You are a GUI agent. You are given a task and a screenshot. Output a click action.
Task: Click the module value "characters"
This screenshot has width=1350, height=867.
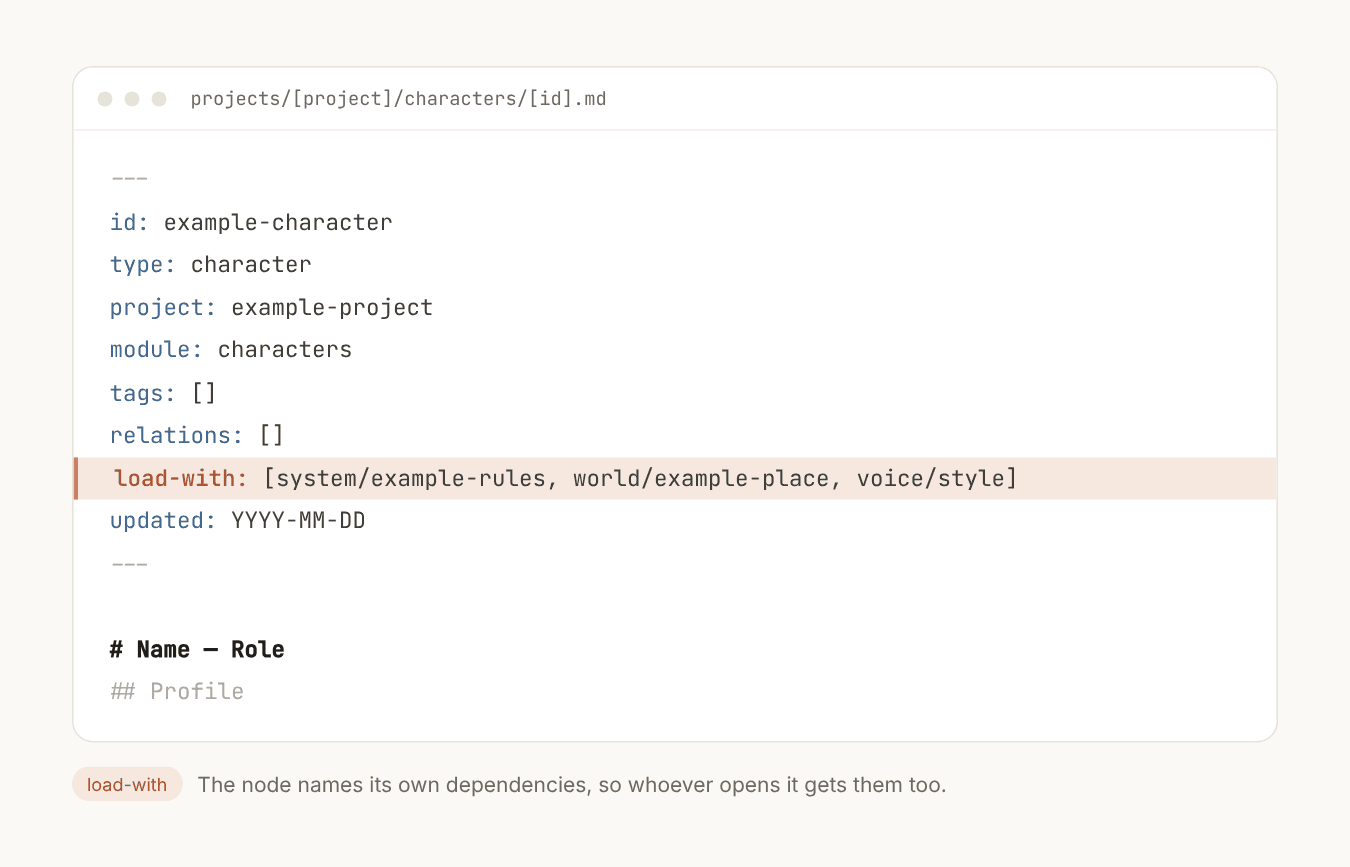click(285, 350)
